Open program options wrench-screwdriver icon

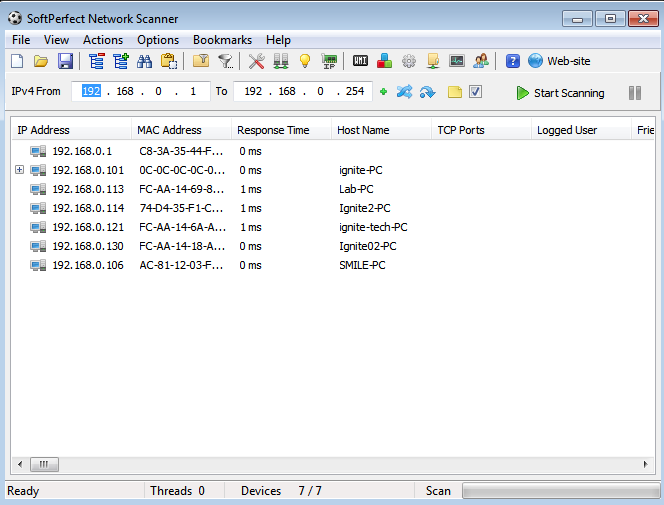pyautogui.click(x=257, y=61)
